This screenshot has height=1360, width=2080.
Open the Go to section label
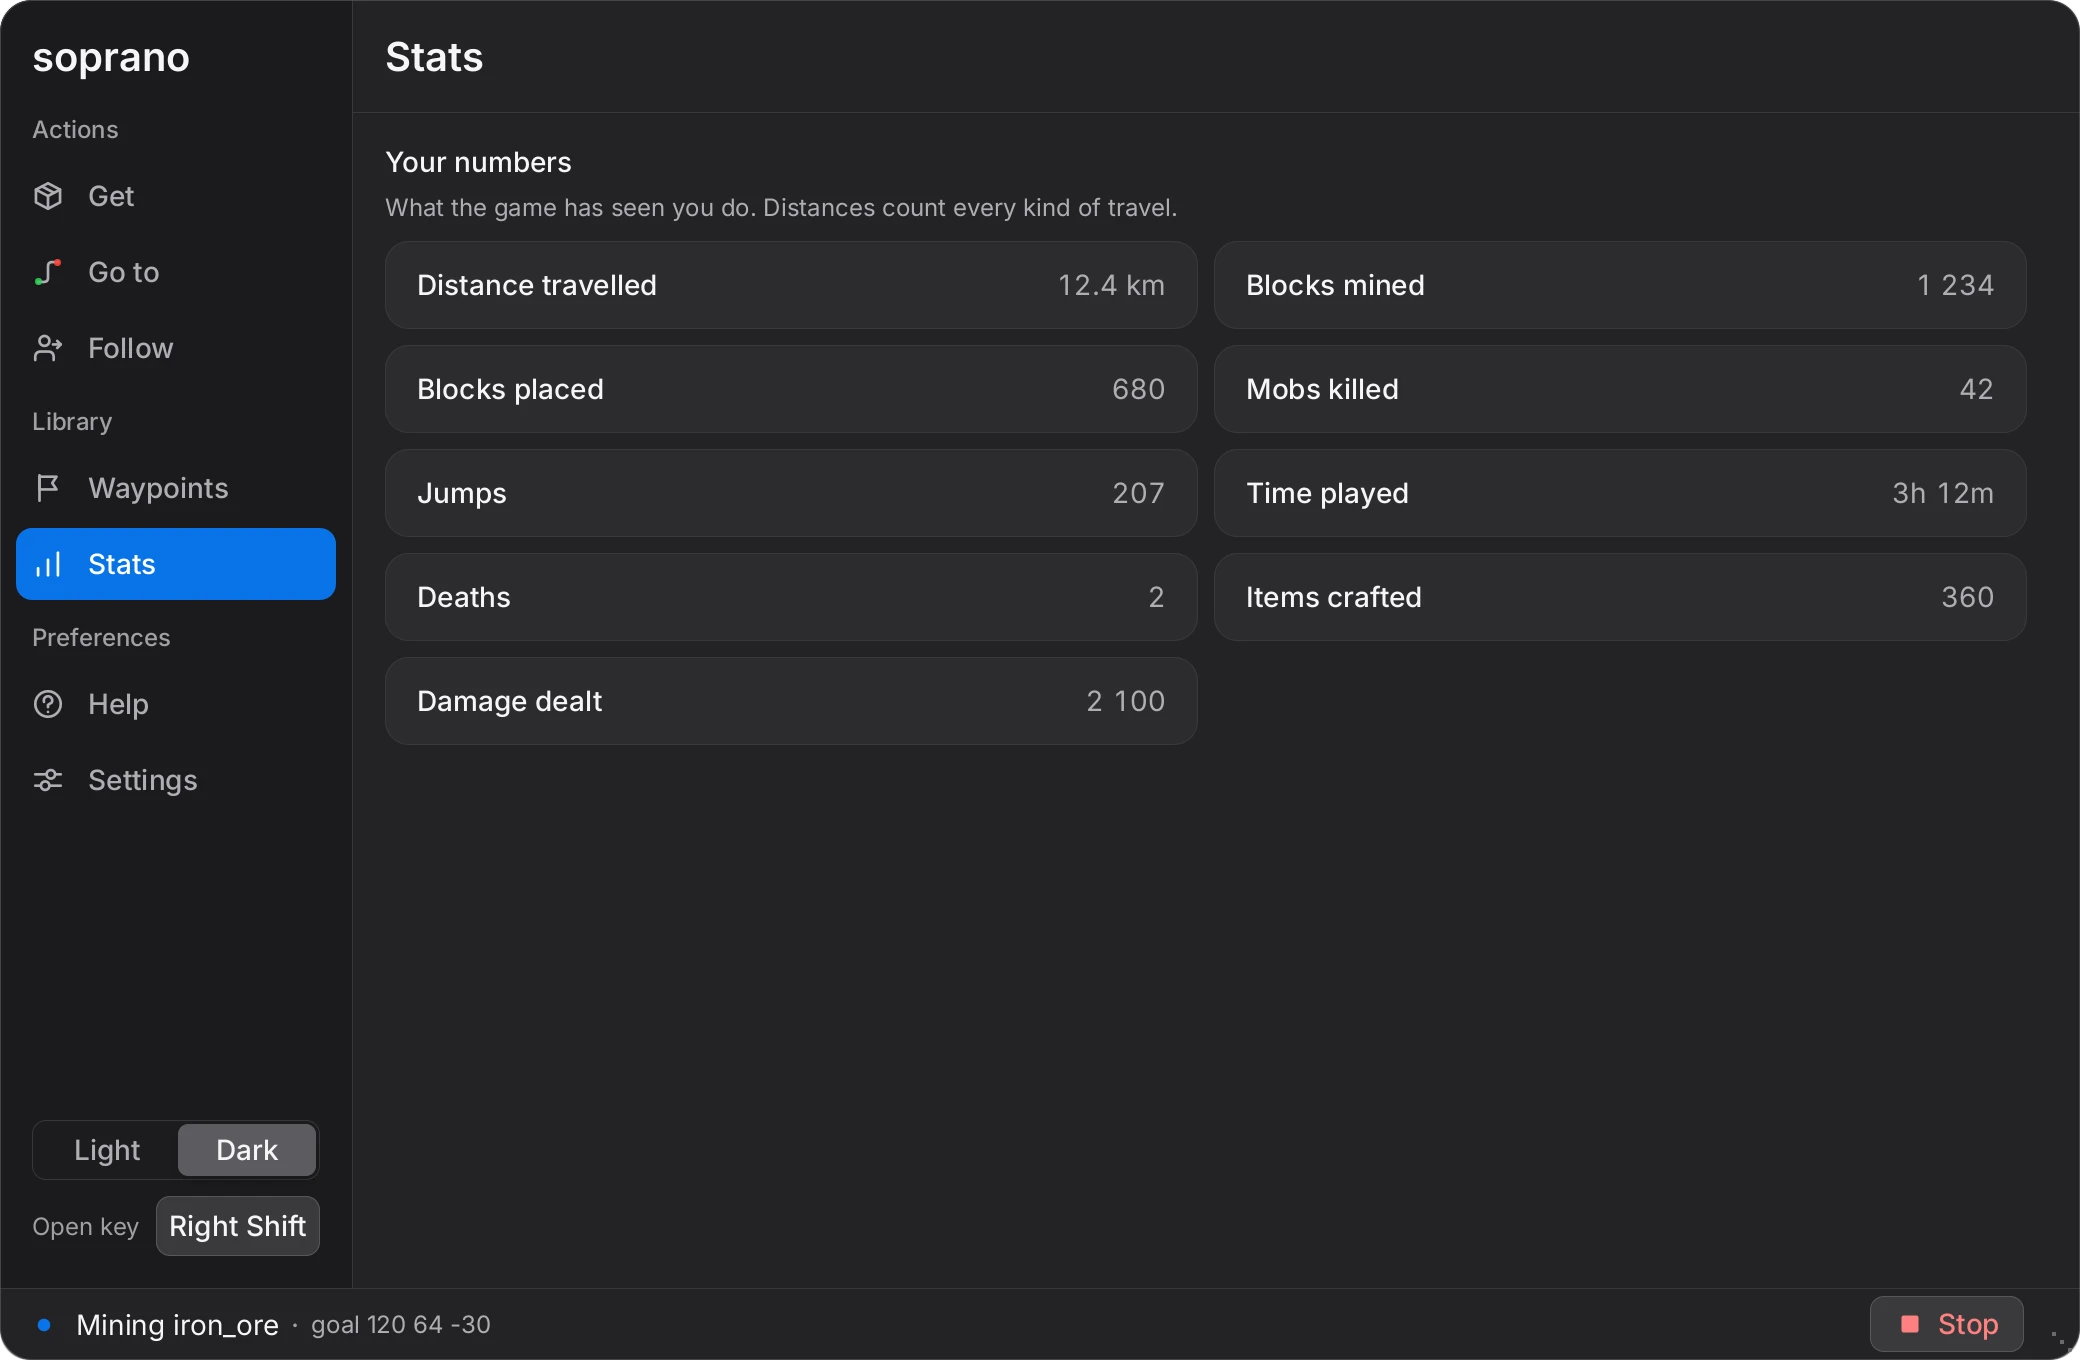click(124, 272)
